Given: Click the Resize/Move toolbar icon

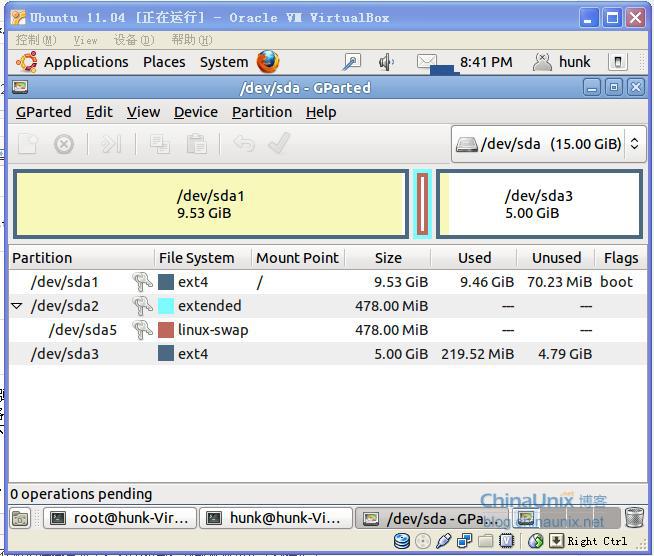Looking at the screenshot, I should [111, 144].
